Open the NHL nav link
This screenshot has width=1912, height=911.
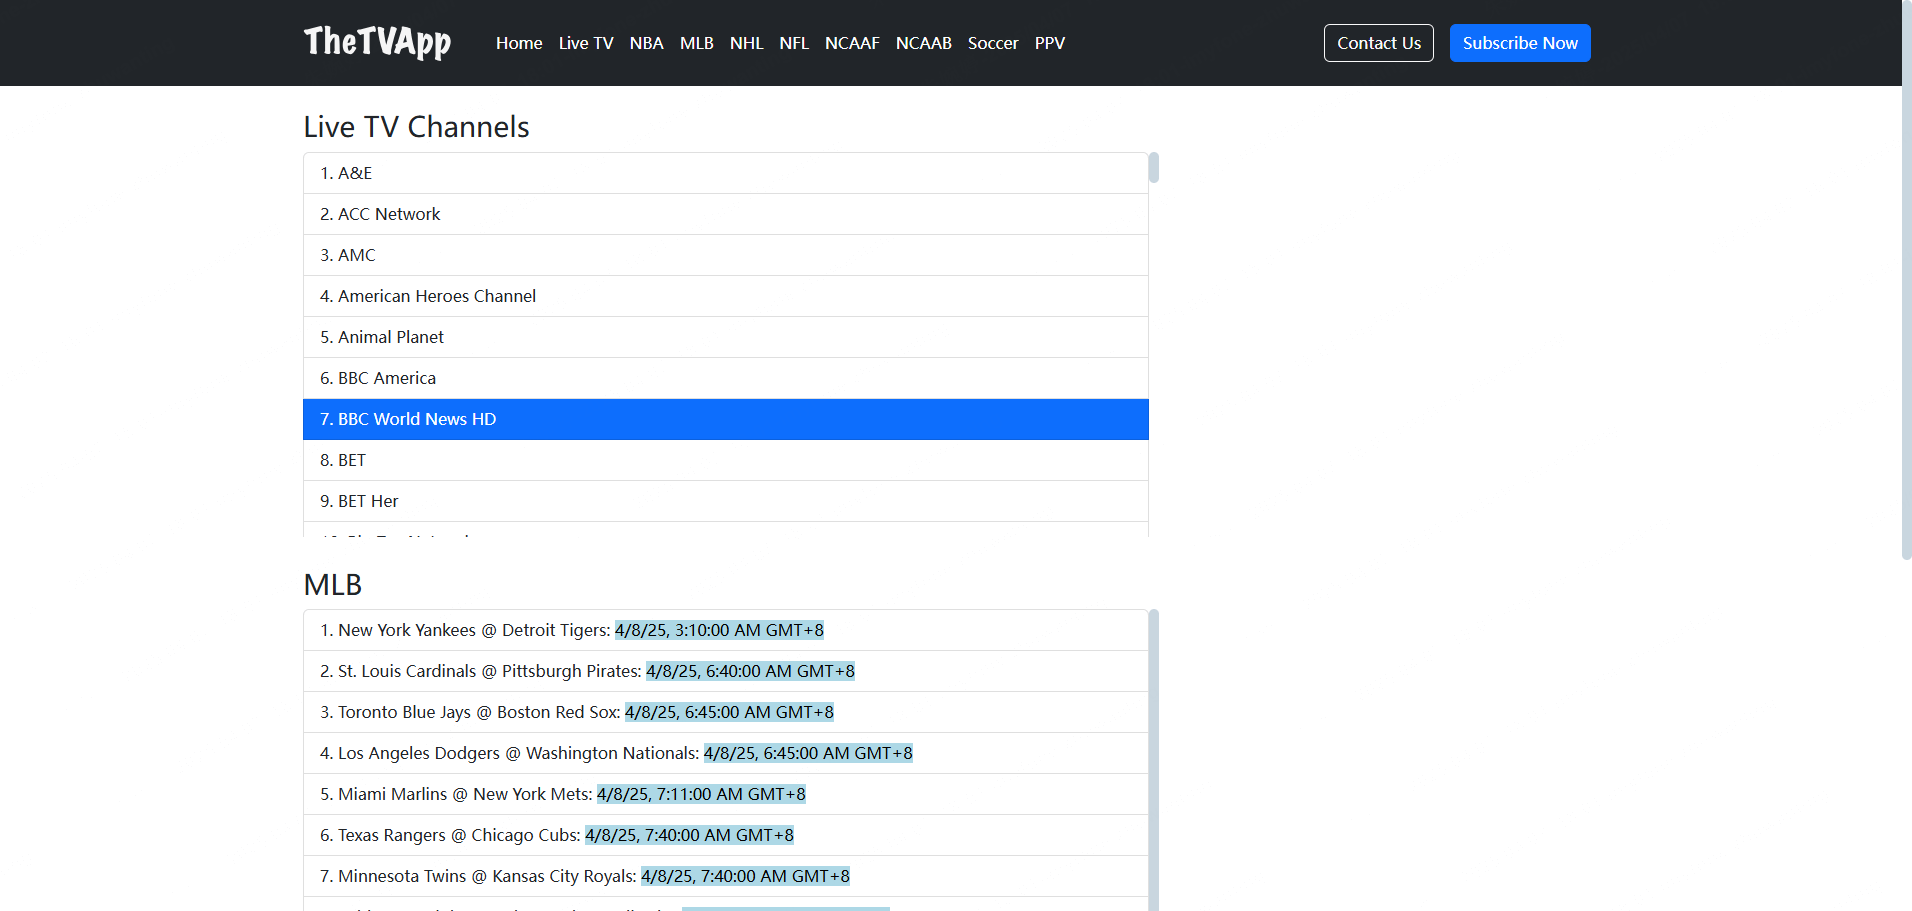(x=746, y=43)
